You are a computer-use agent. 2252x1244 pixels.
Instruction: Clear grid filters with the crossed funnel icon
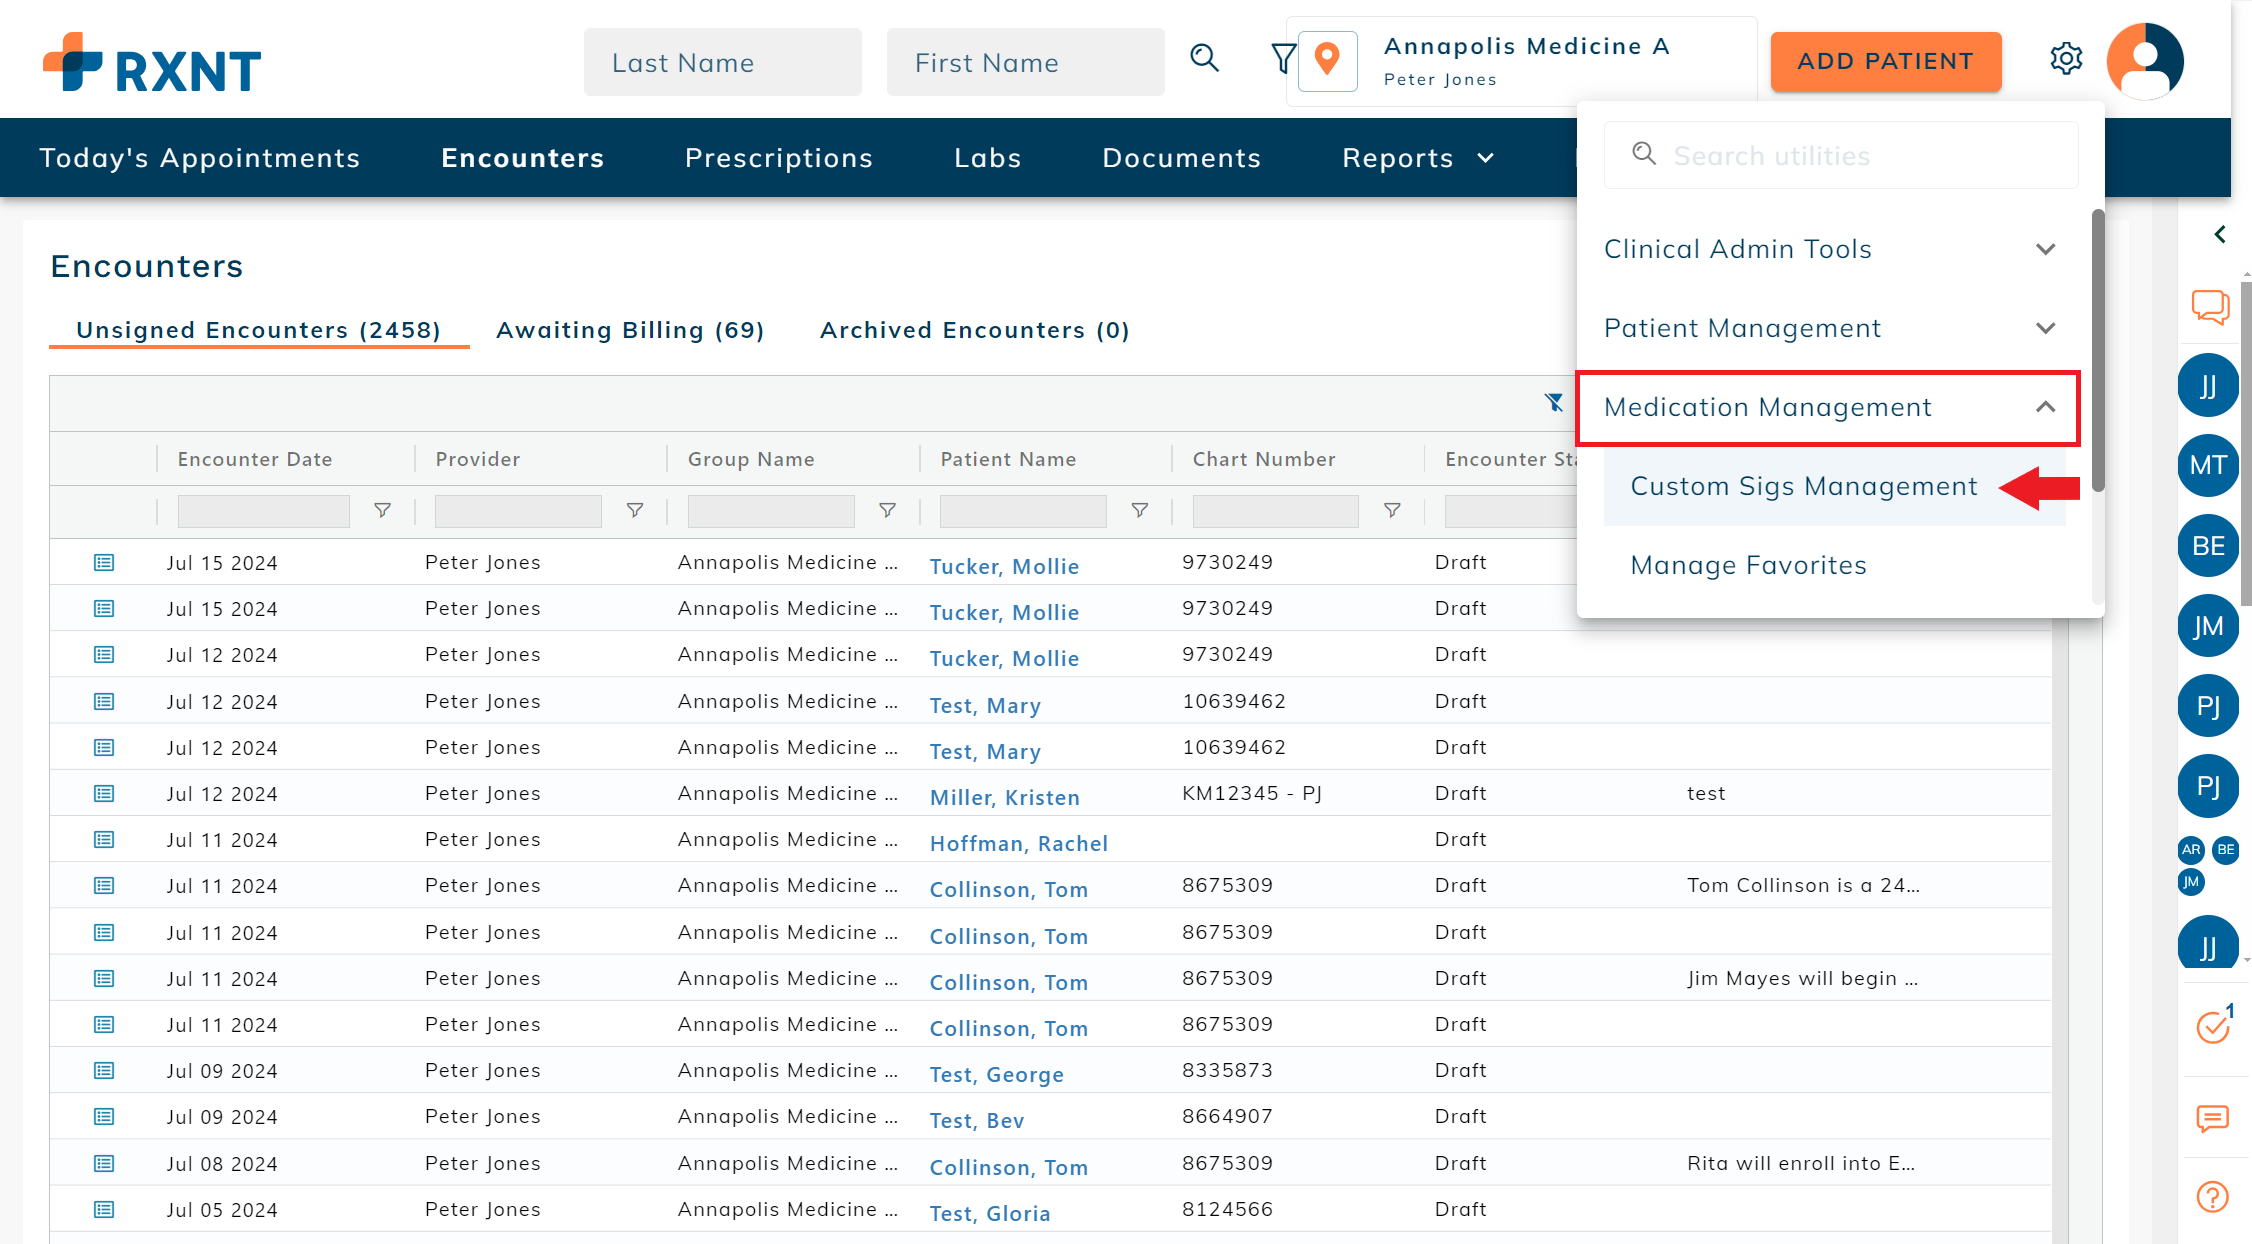tap(1553, 402)
